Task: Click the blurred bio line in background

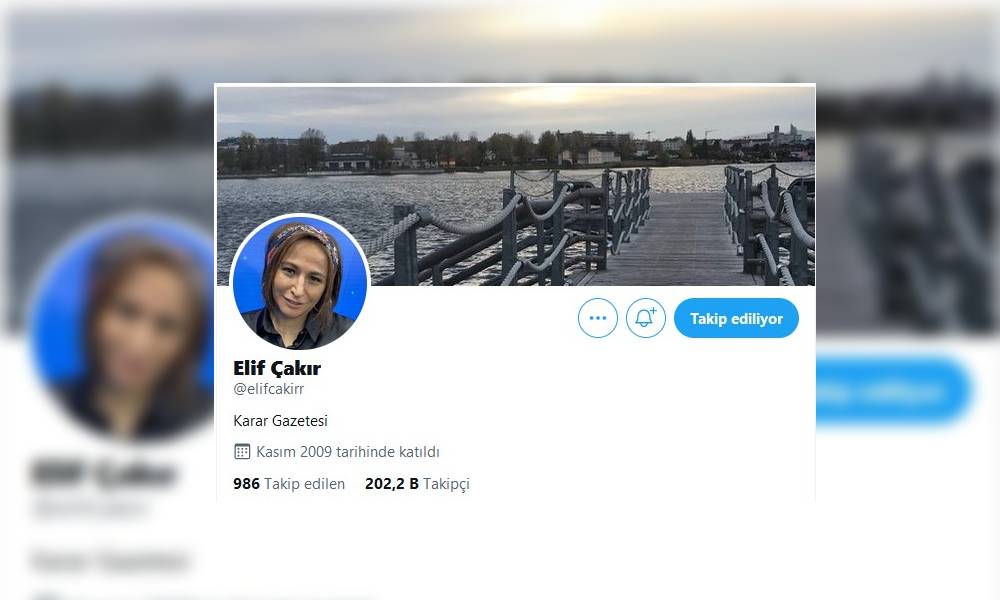Action: tap(110, 561)
